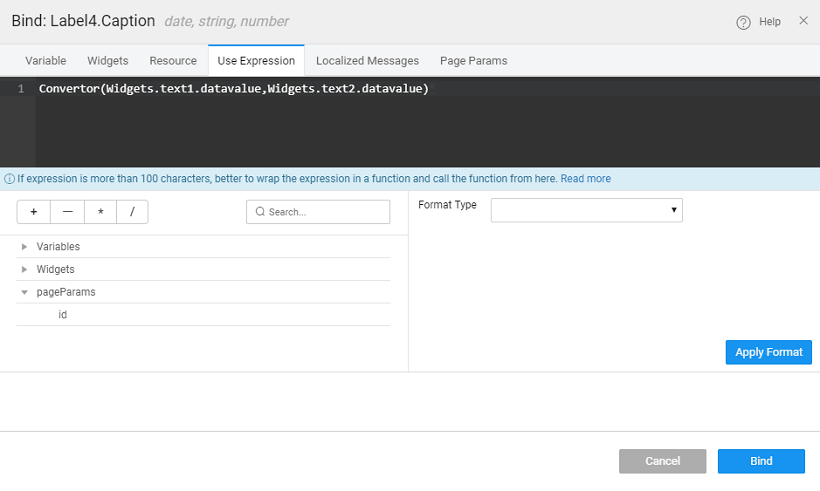Click the info icon in hint bar
The image size is (820, 491).
(9, 179)
